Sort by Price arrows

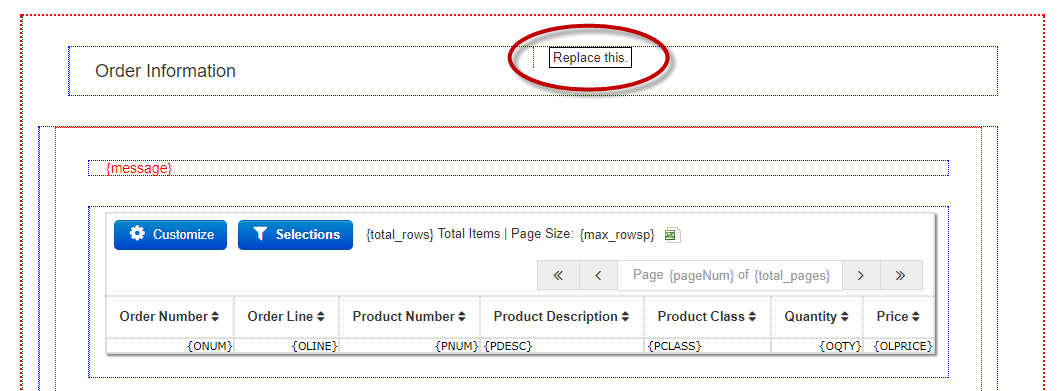point(915,316)
